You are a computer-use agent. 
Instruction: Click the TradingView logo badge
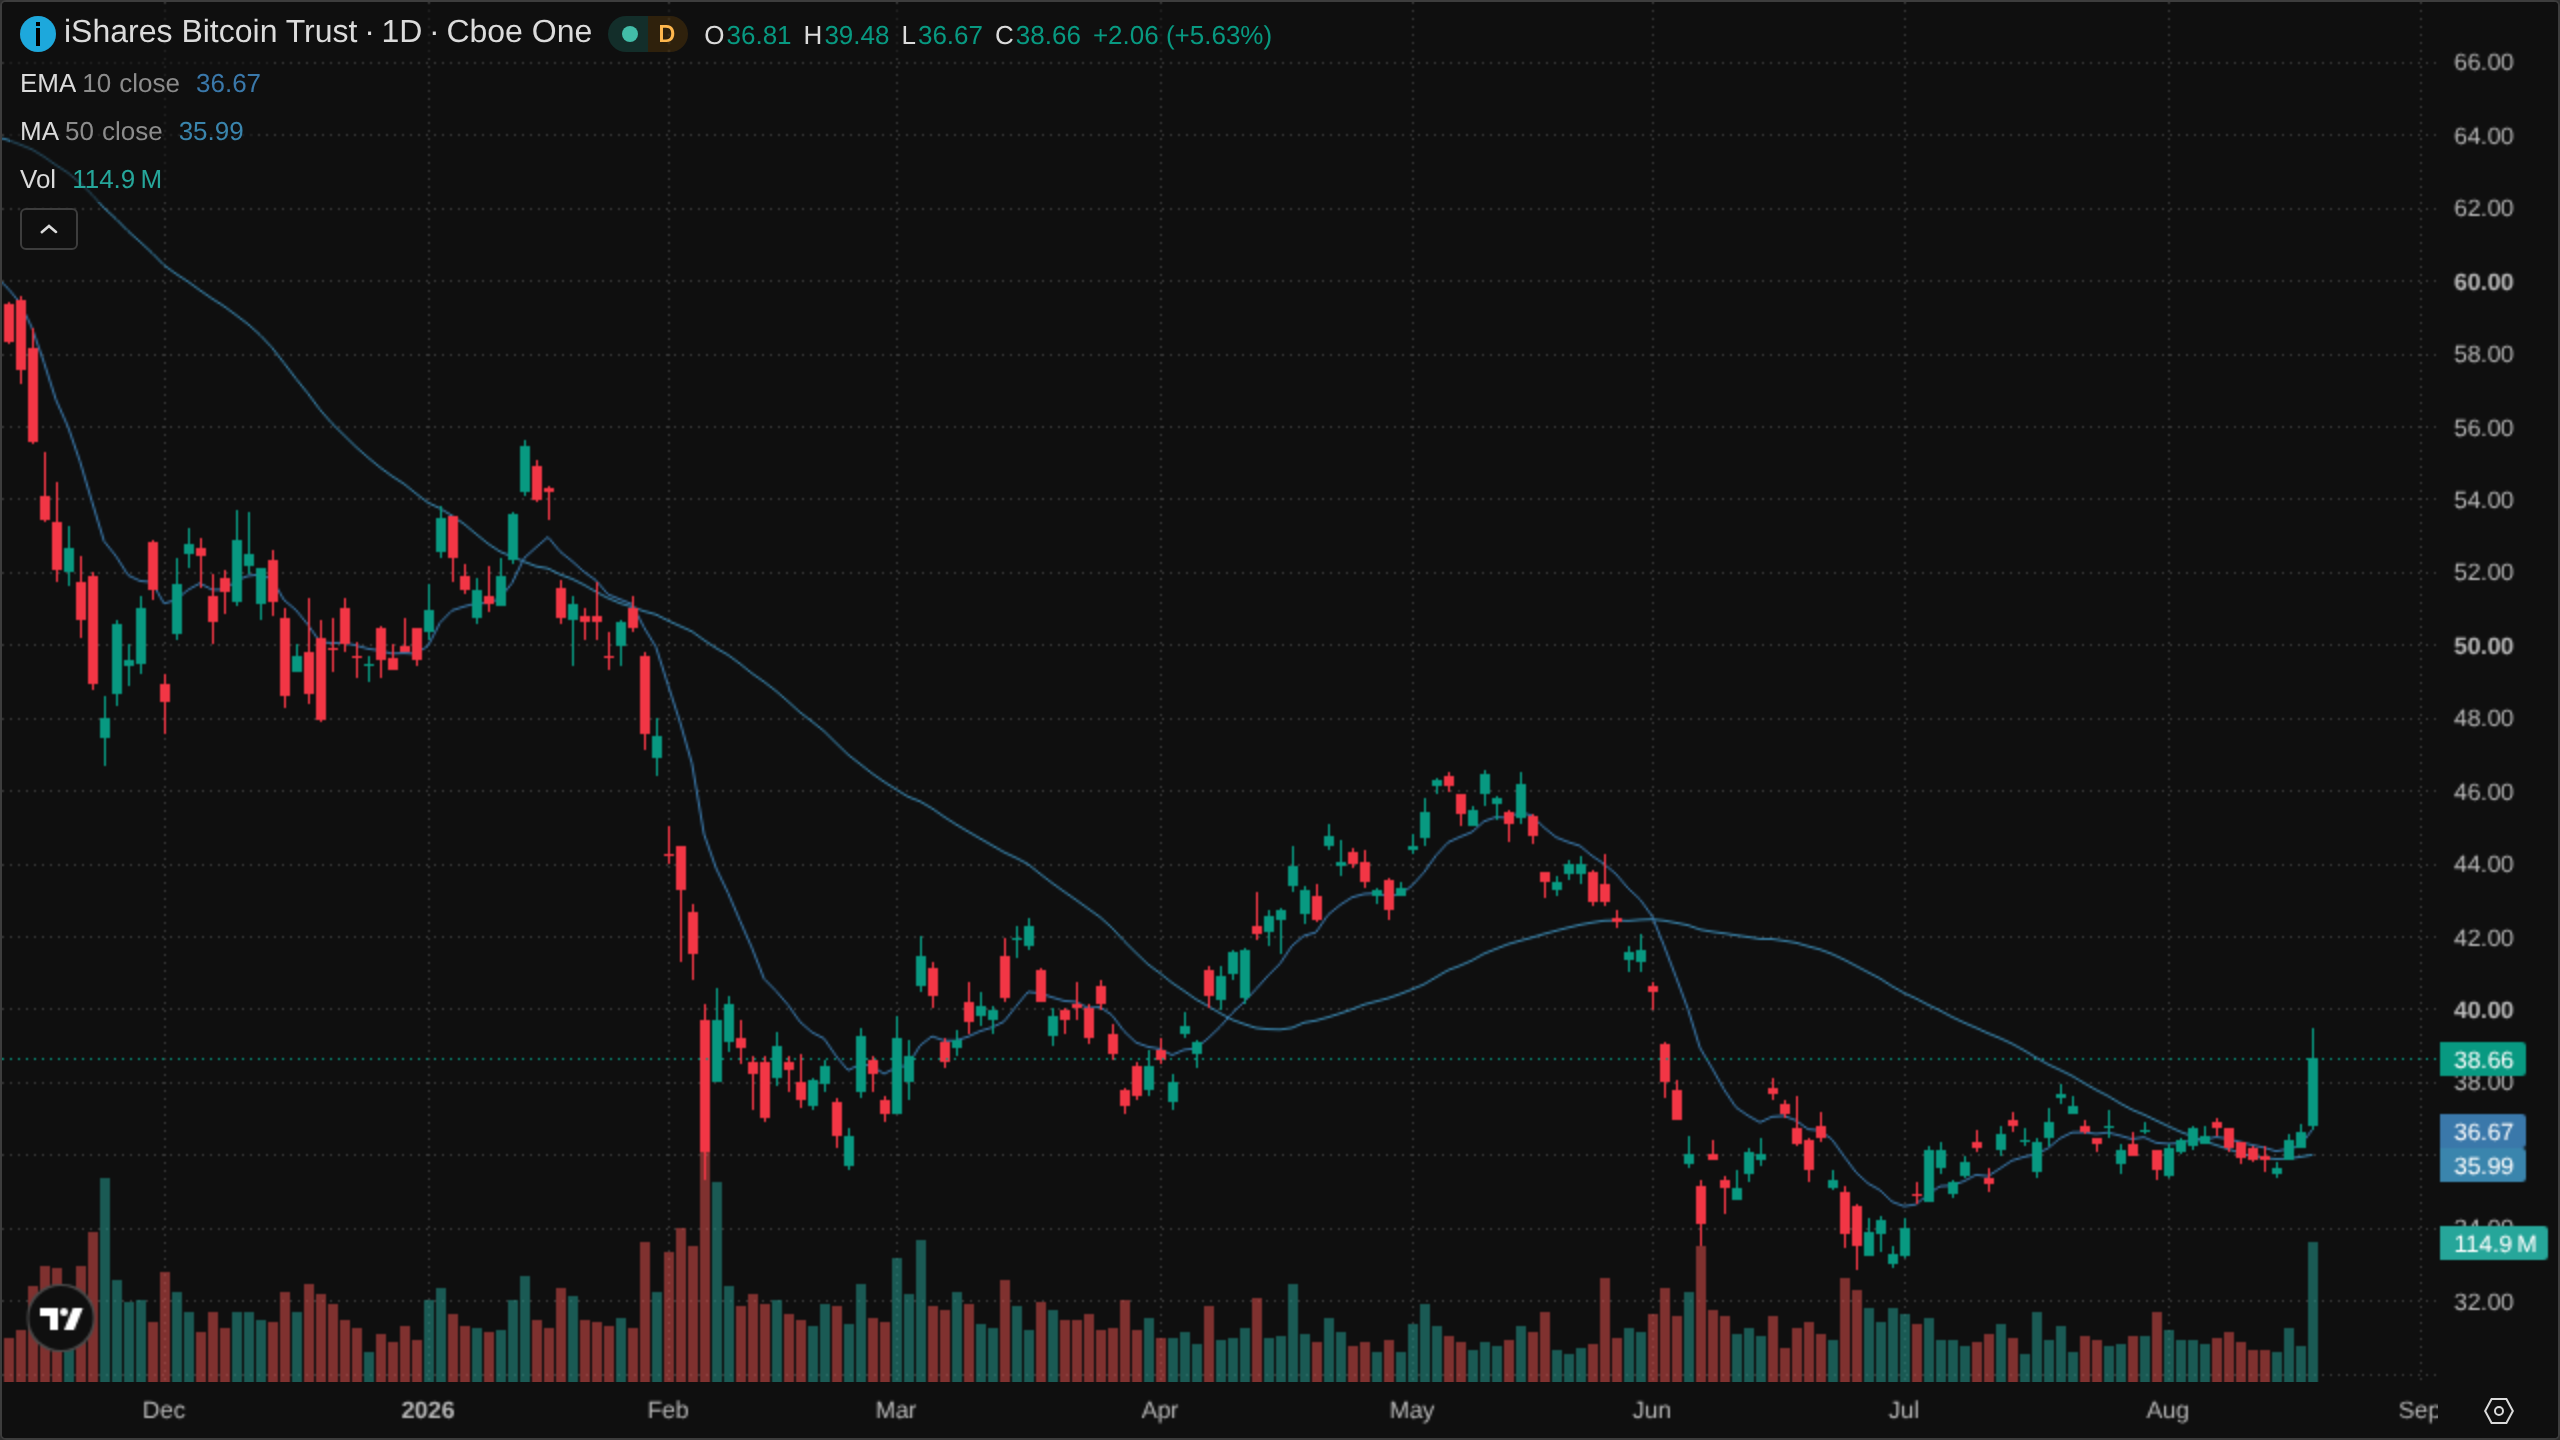61,1318
